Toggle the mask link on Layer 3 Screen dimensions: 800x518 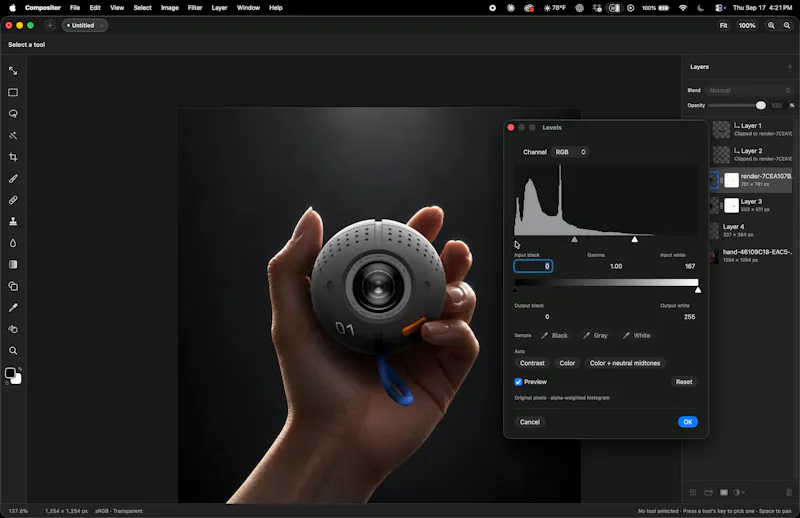click(x=721, y=206)
